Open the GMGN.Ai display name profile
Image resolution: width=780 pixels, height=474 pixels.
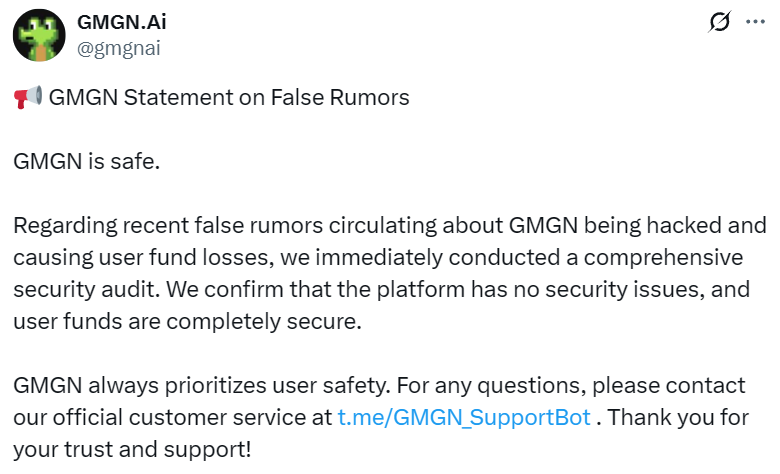(x=118, y=22)
